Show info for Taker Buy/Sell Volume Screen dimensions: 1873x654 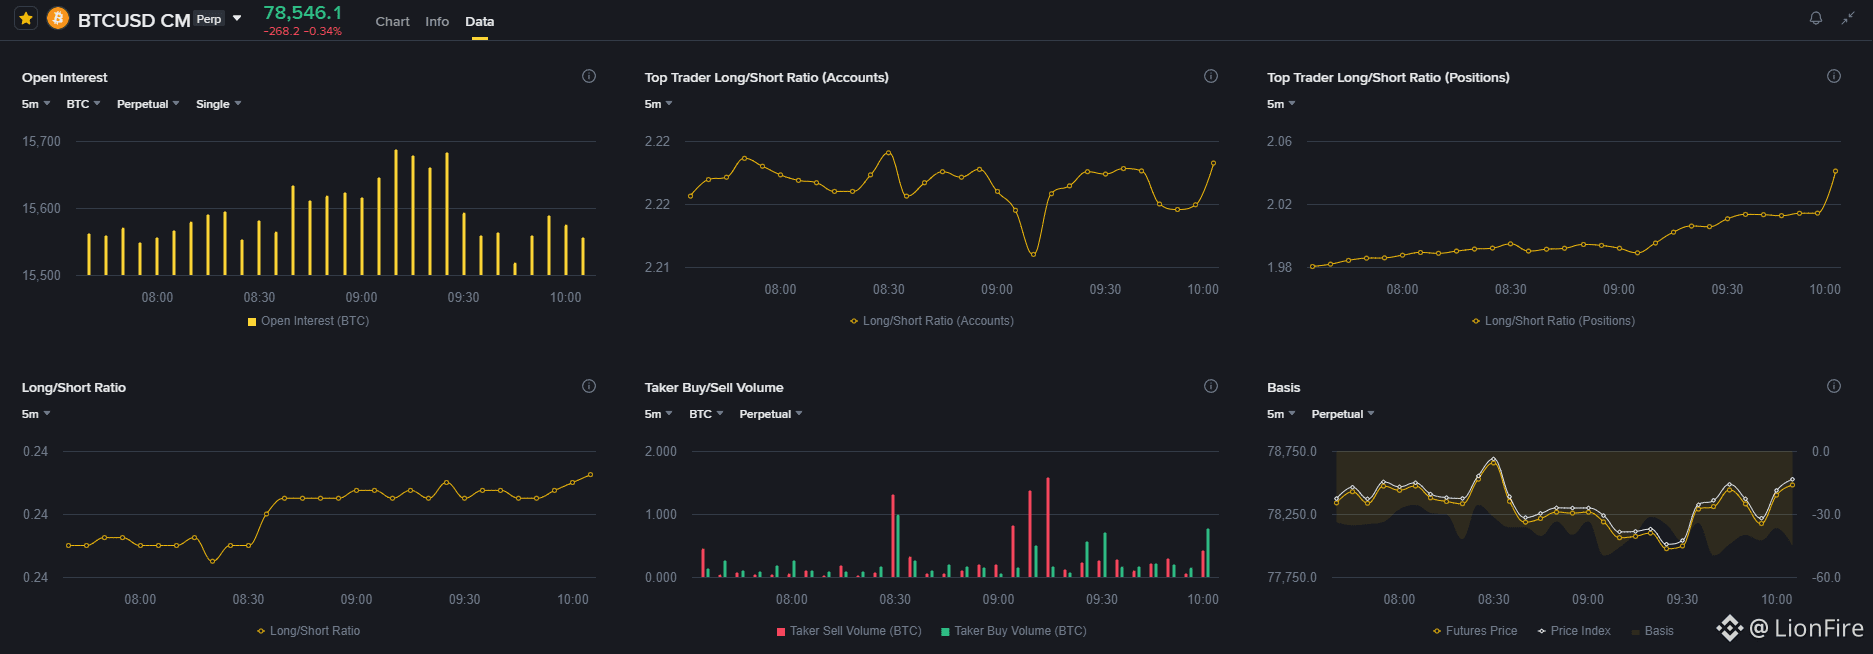(1211, 386)
